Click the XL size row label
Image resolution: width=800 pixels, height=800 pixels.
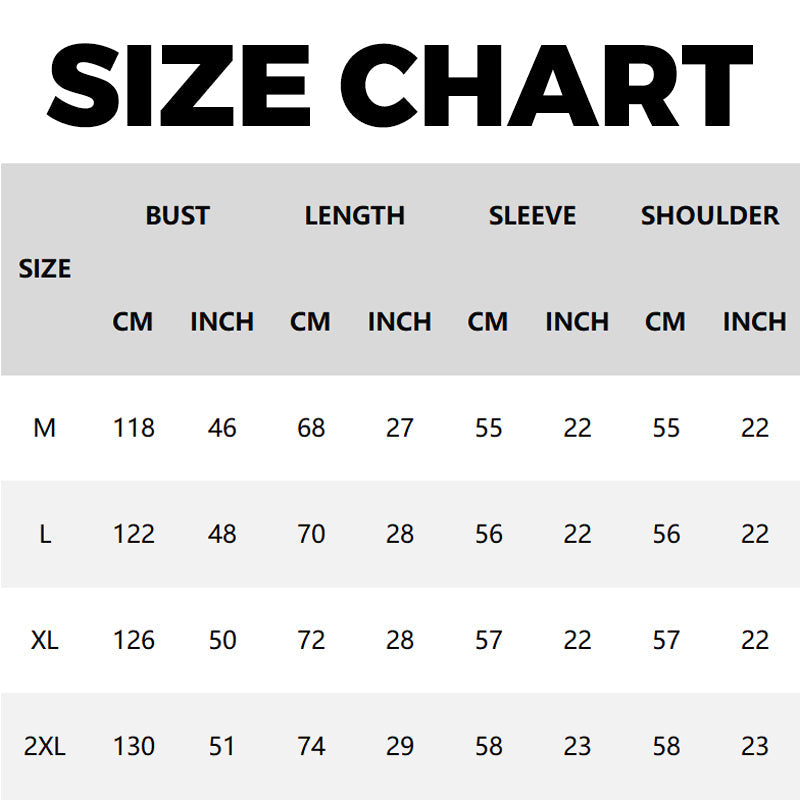click(x=45, y=640)
